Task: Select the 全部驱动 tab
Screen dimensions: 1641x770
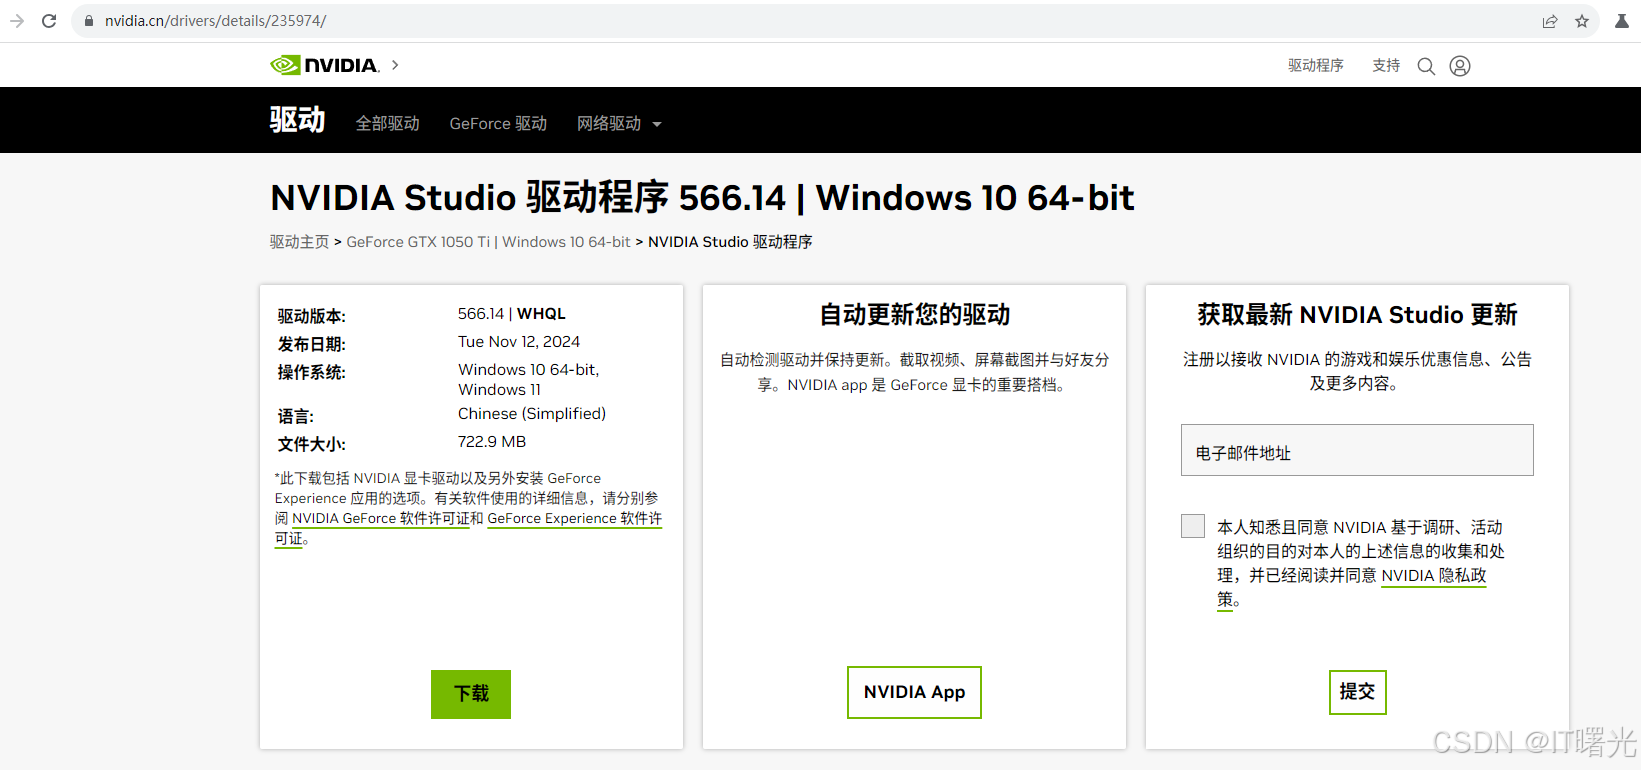Action: click(x=388, y=123)
